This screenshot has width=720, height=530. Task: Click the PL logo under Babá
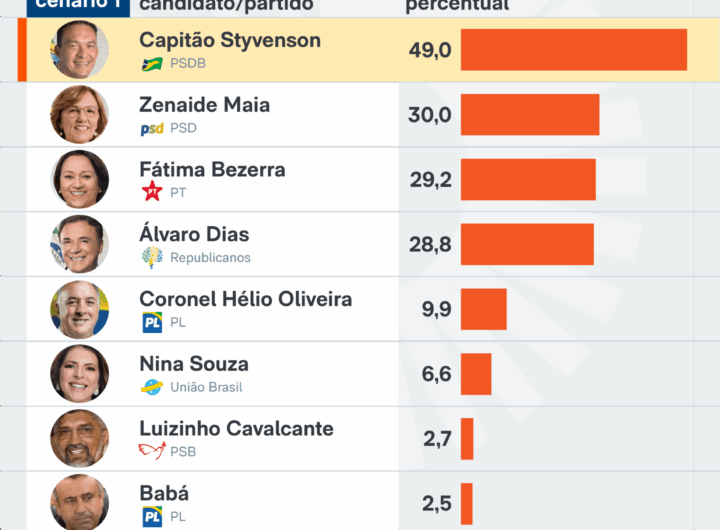(152, 516)
